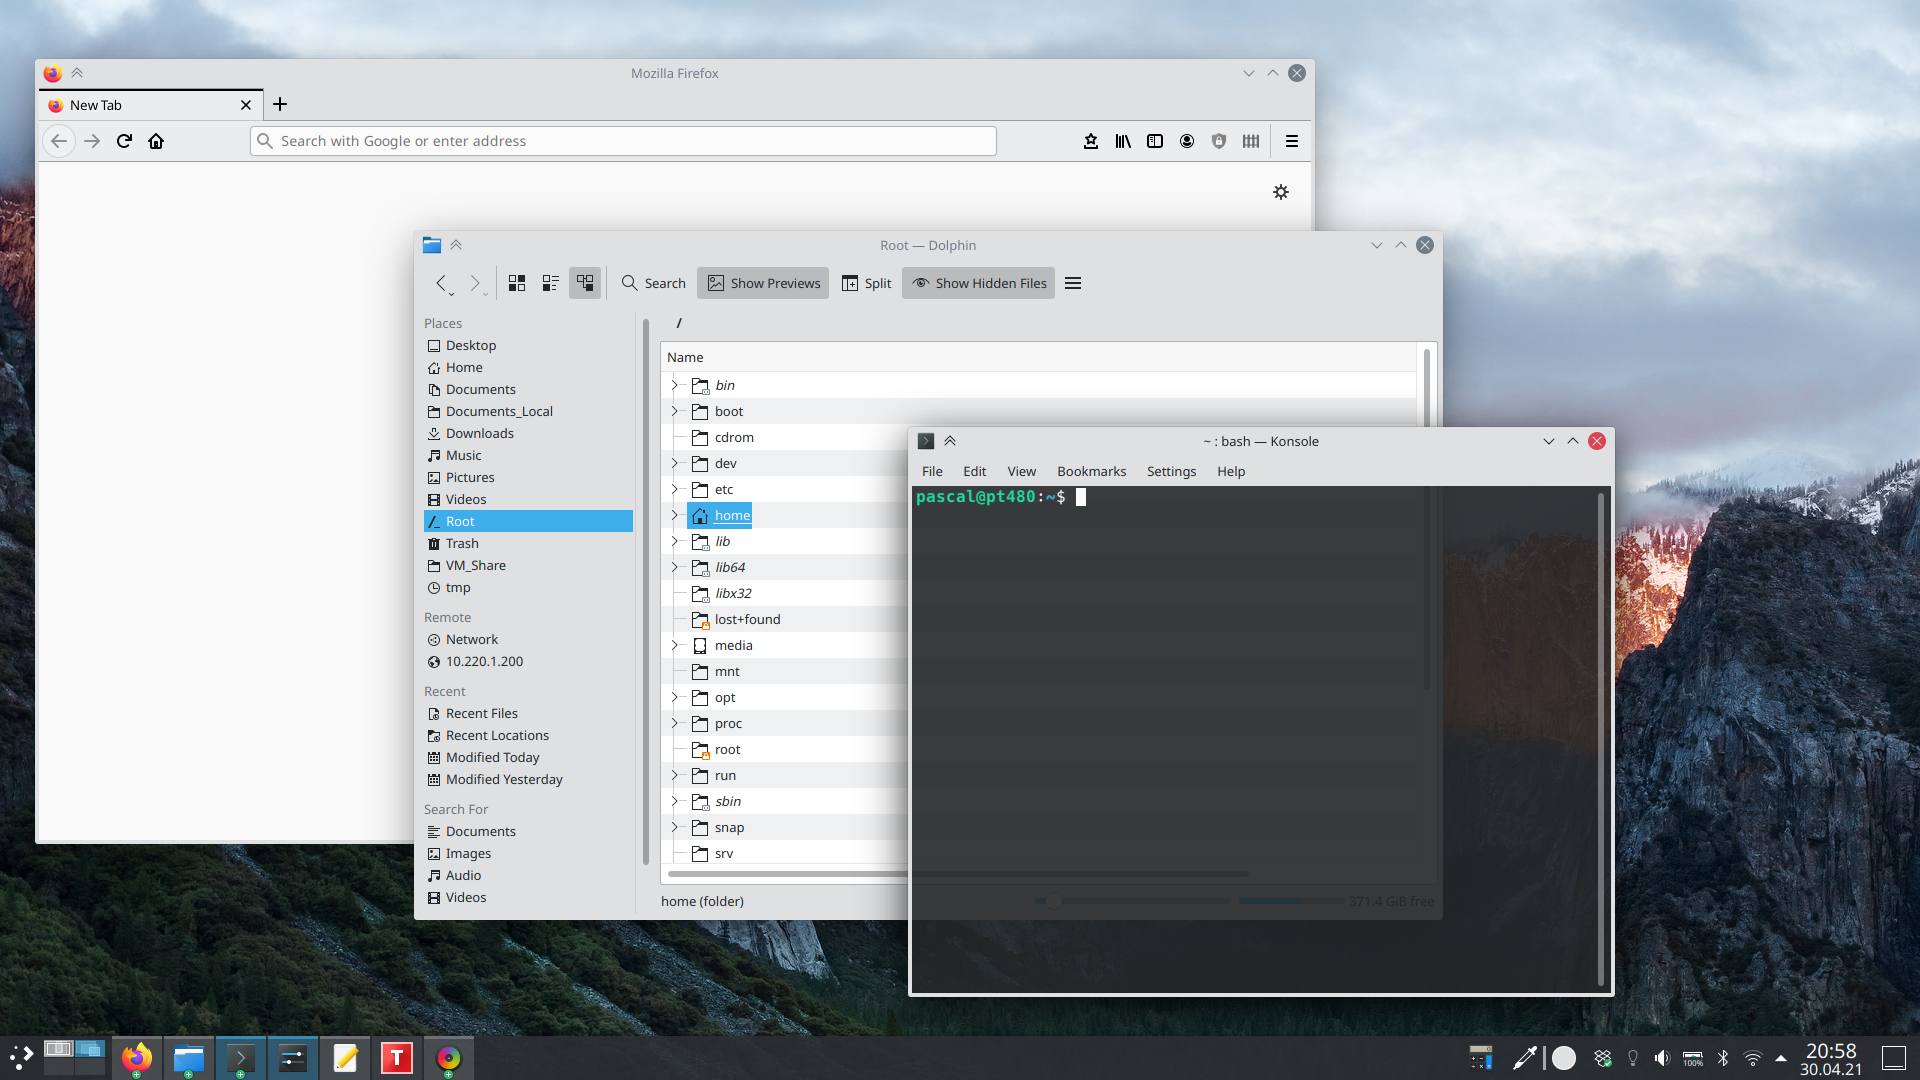The image size is (1920, 1080).
Task: Expand the opt folder
Action: [x=675, y=697]
